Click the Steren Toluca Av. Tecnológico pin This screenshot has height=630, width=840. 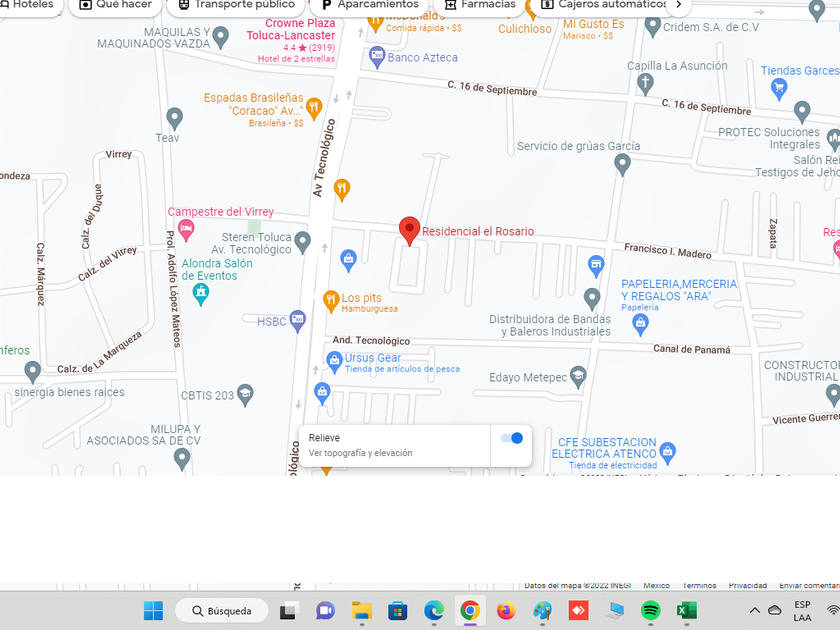tap(303, 242)
